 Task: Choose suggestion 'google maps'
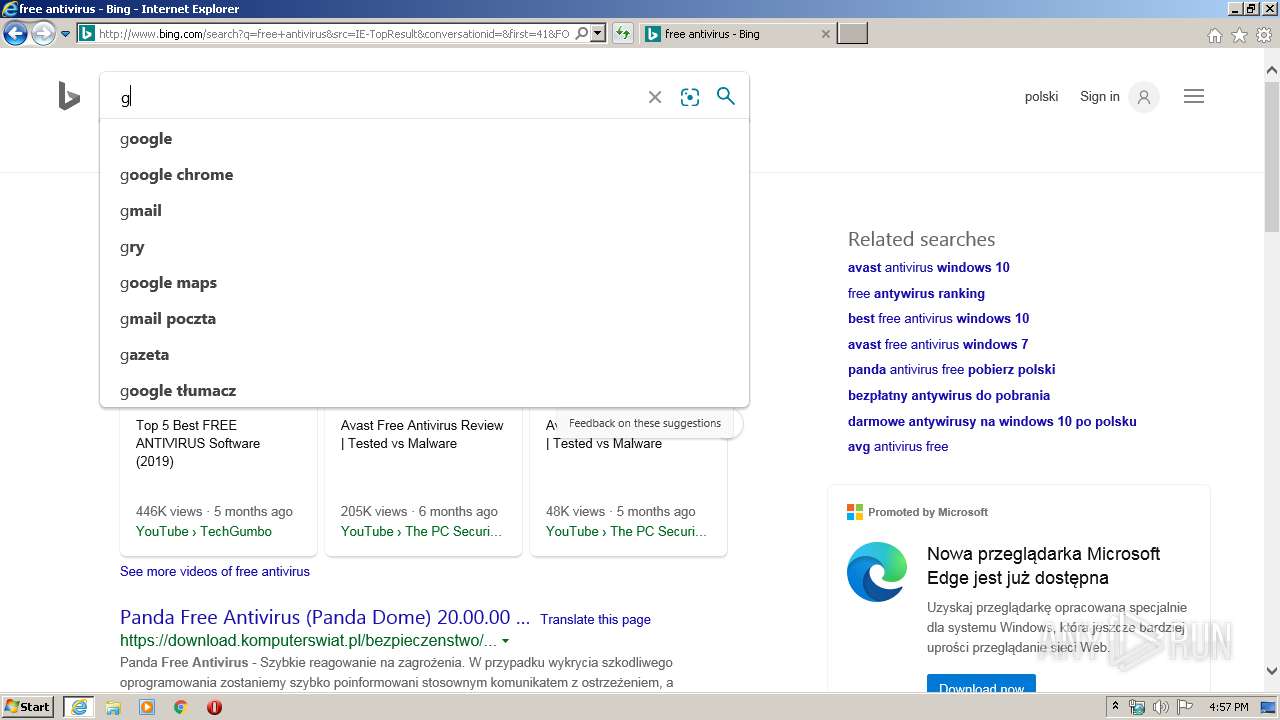(x=424, y=283)
